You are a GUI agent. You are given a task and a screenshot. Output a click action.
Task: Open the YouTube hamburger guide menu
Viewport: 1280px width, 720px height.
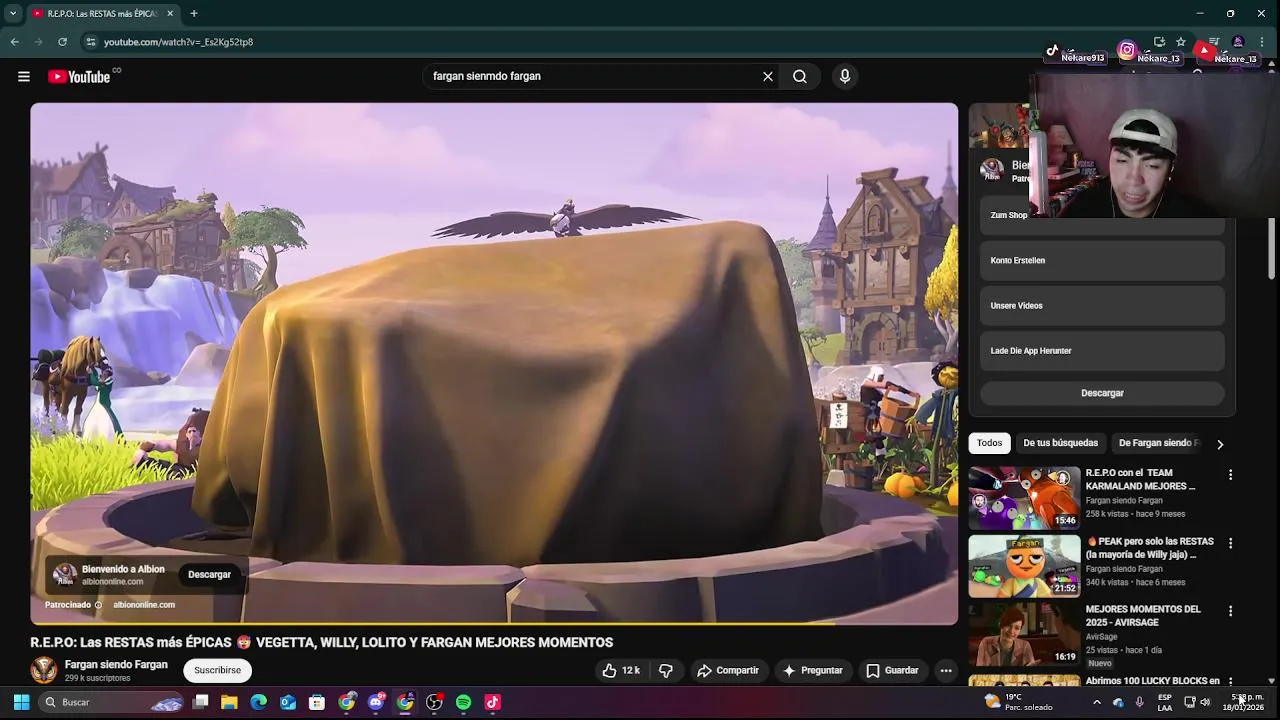click(x=24, y=76)
